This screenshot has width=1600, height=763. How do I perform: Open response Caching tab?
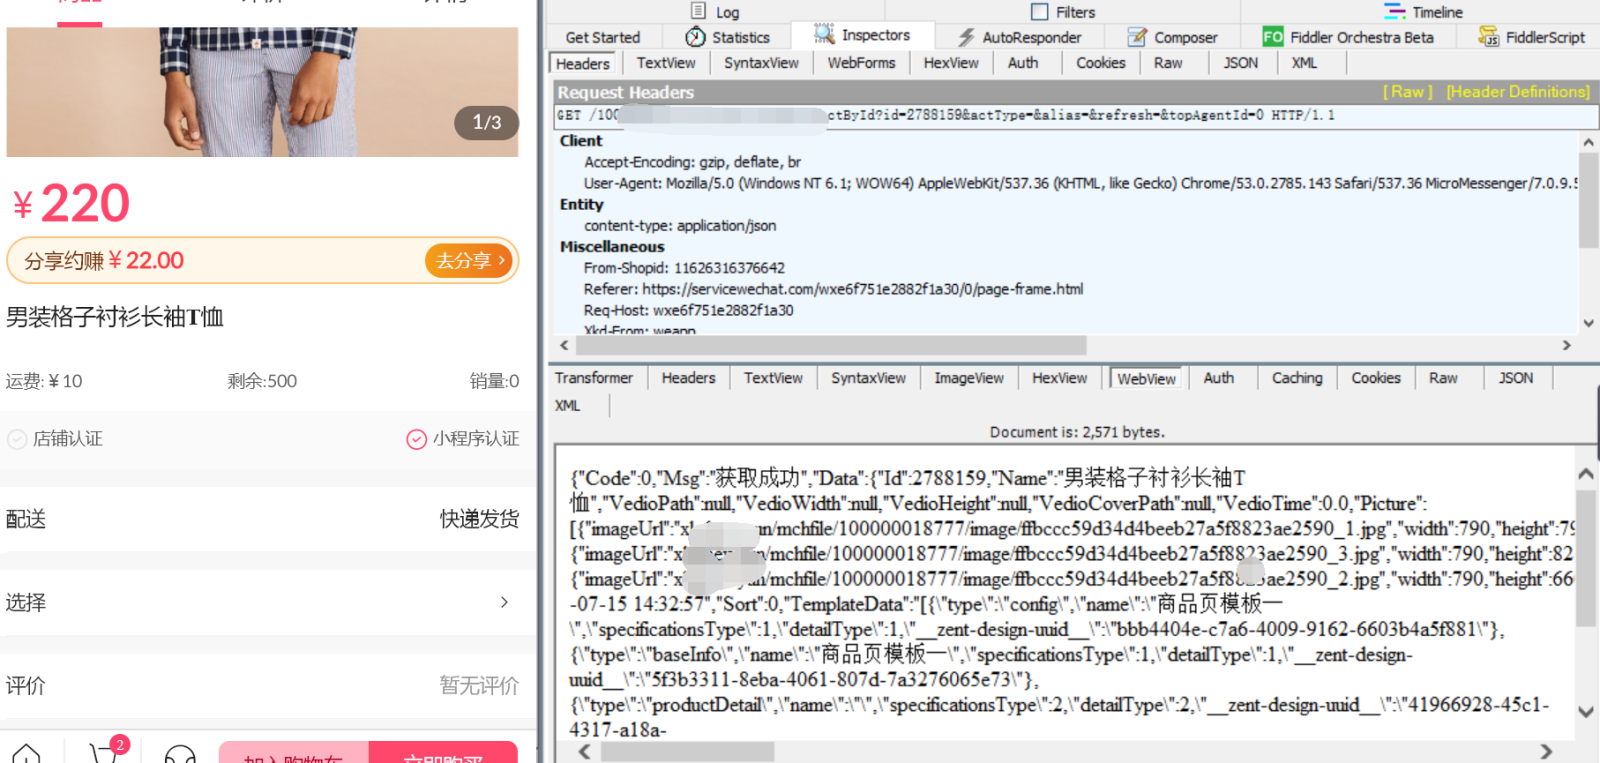pos(1297,378)
